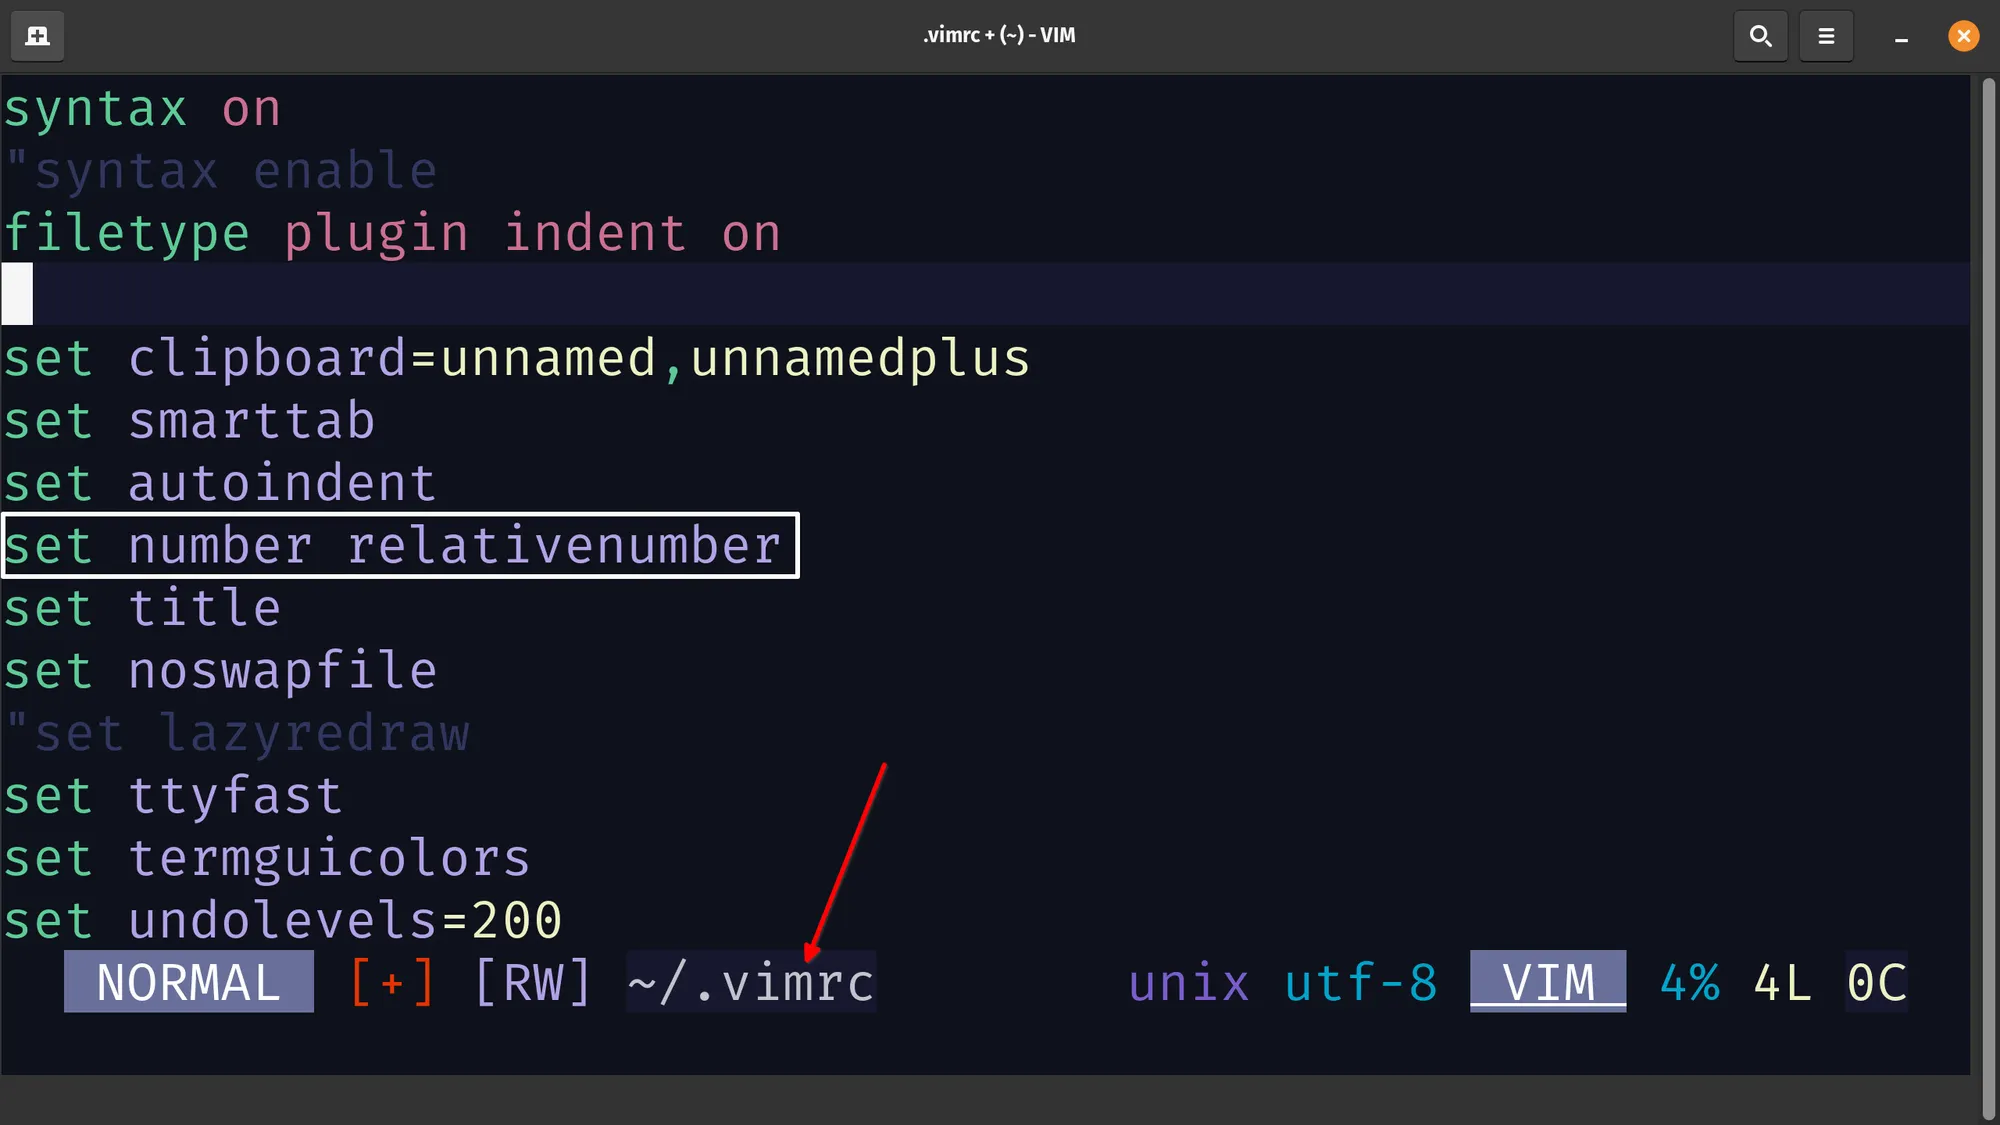Image resolution: width=2000 pixels, height=1125 pixels.
Task: Click the commented 'set lazyredraw' line
Action: pyautogui.click(x=238, y=733)
